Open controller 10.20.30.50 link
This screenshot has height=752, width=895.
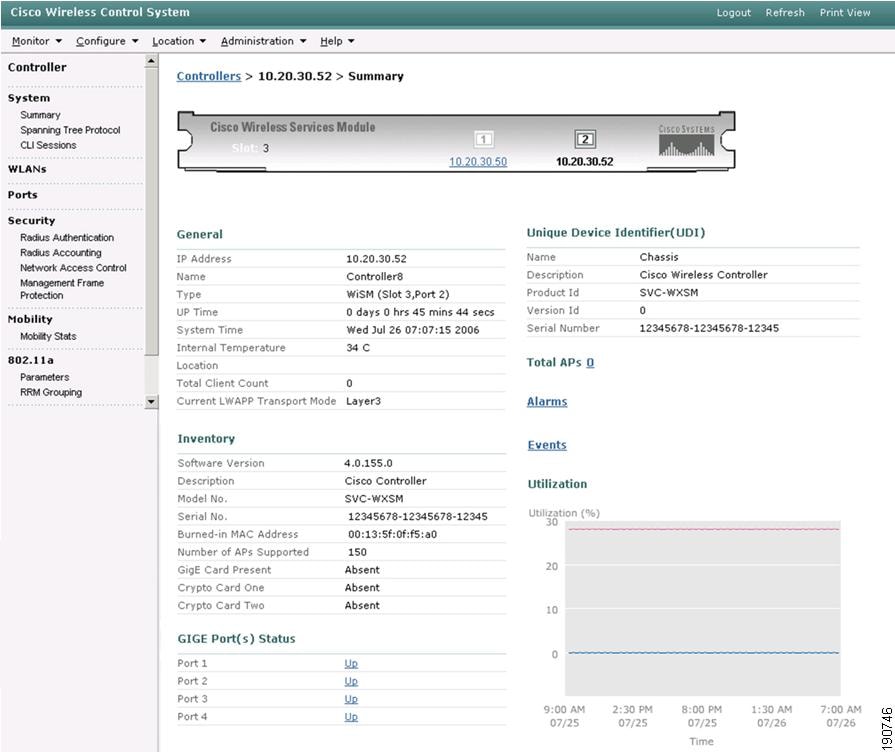point(478,162)
